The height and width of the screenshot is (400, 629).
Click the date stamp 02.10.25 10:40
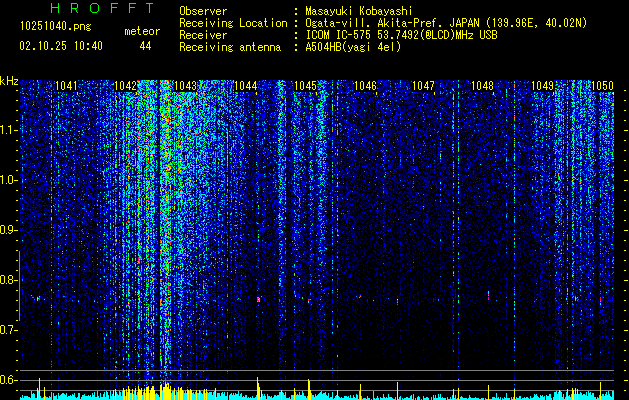coord(61,46)
